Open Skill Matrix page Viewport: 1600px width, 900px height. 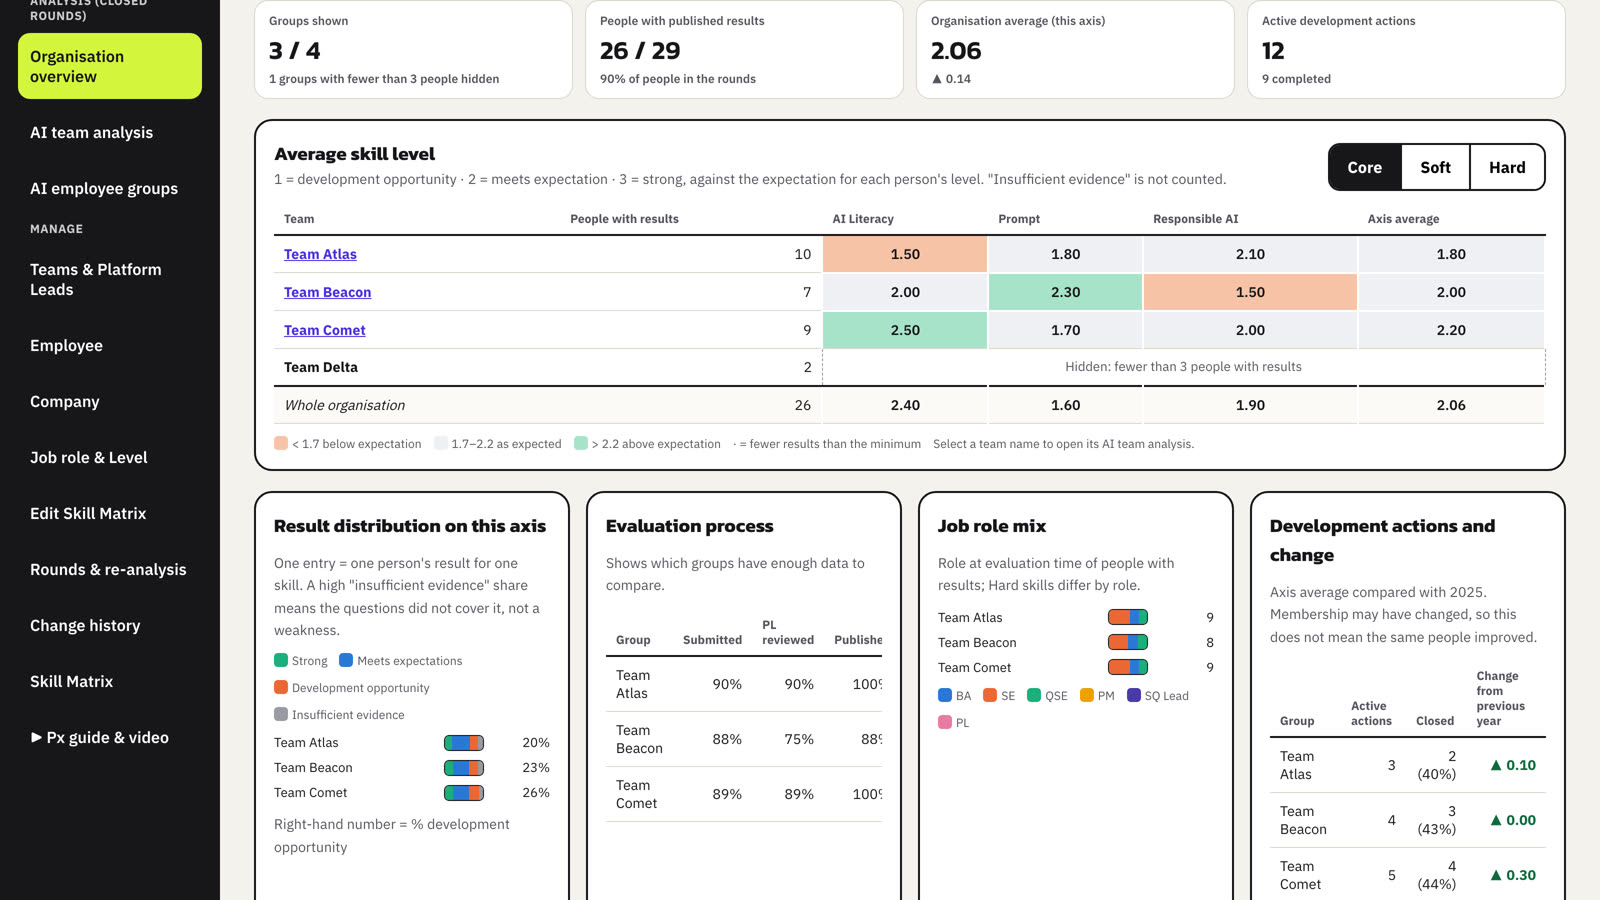point(110,681)
